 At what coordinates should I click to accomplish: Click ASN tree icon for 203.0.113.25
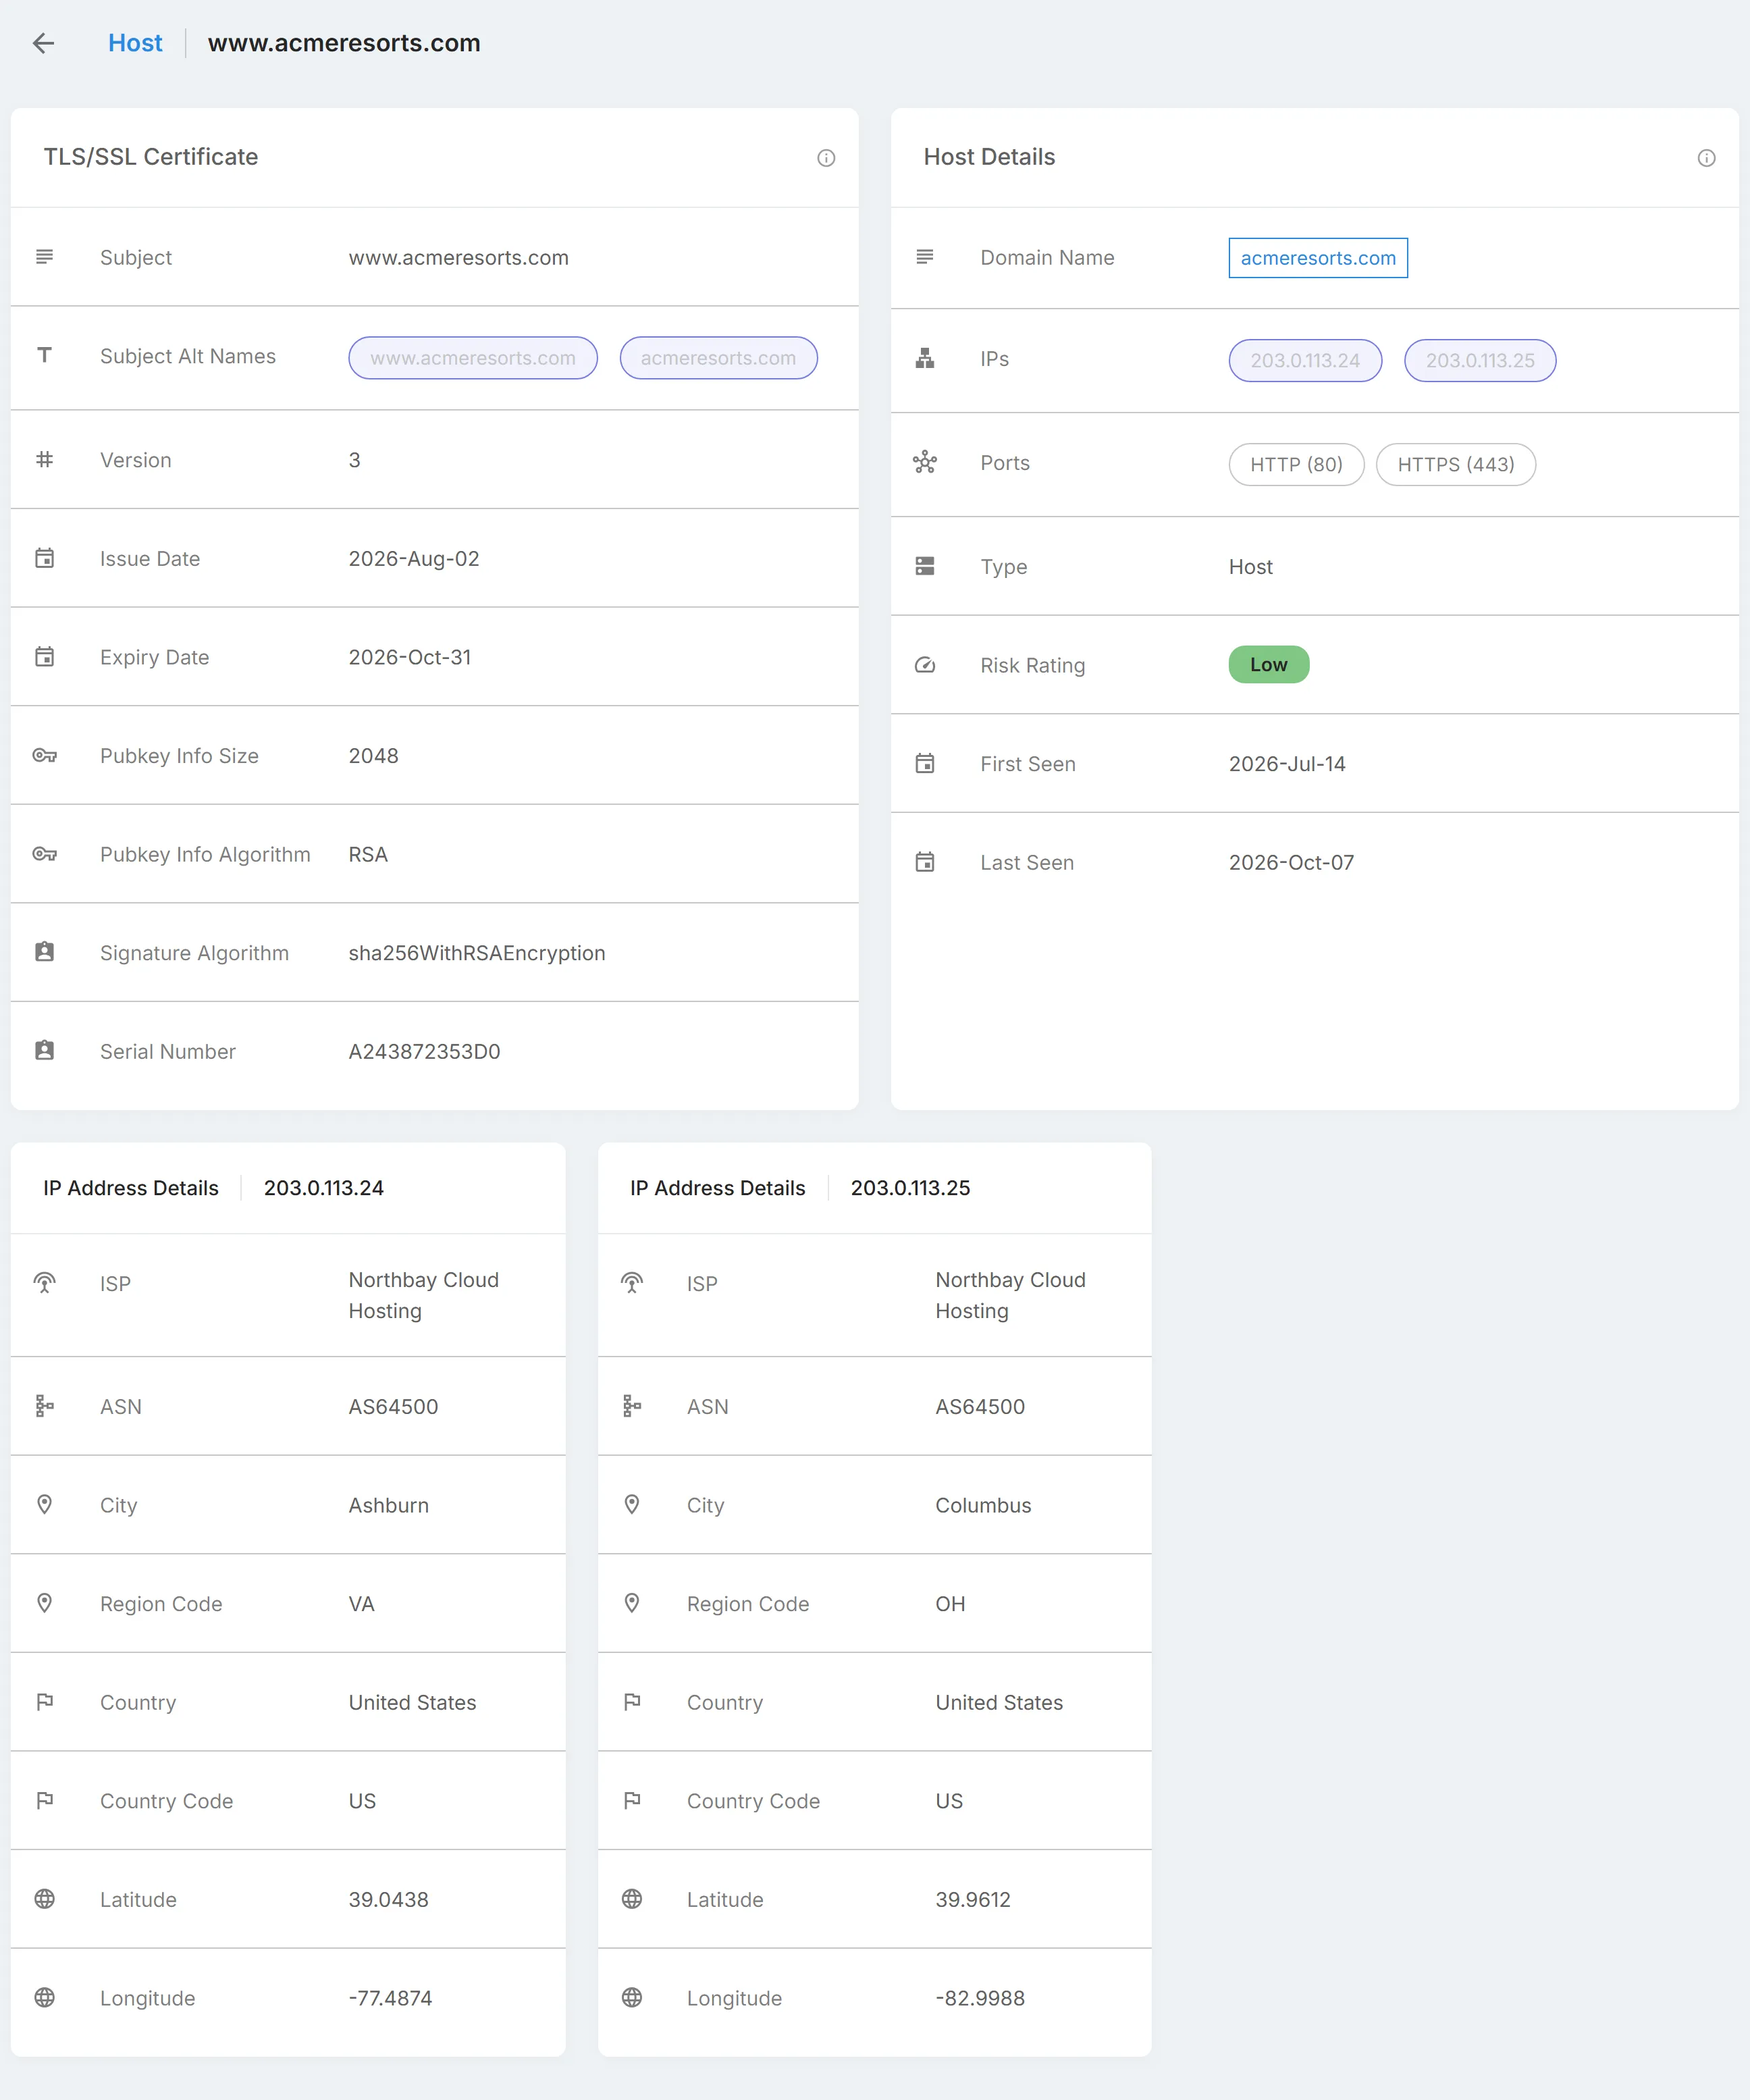click(x=631, y=1406)
